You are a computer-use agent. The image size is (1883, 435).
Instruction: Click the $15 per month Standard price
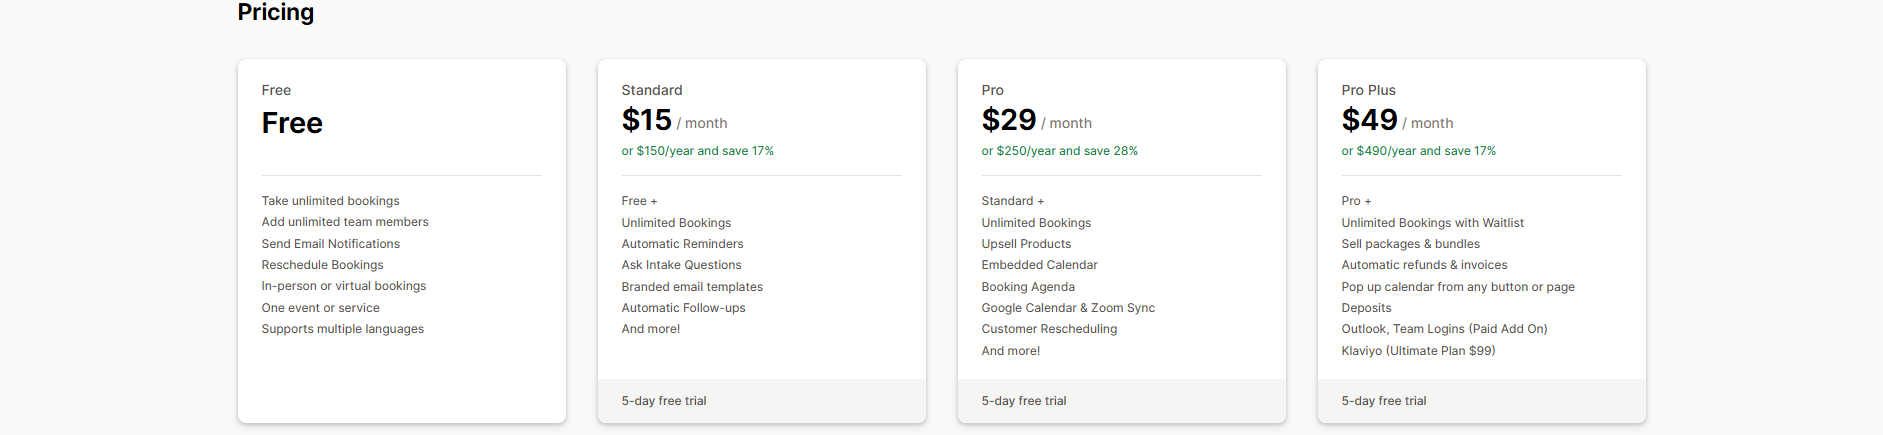[673, 121]
